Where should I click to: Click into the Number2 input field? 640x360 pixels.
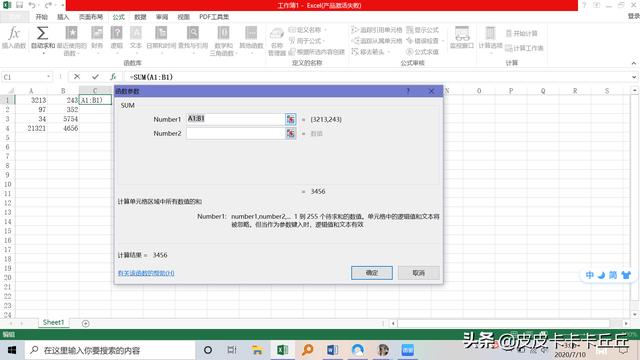[236, 133]
